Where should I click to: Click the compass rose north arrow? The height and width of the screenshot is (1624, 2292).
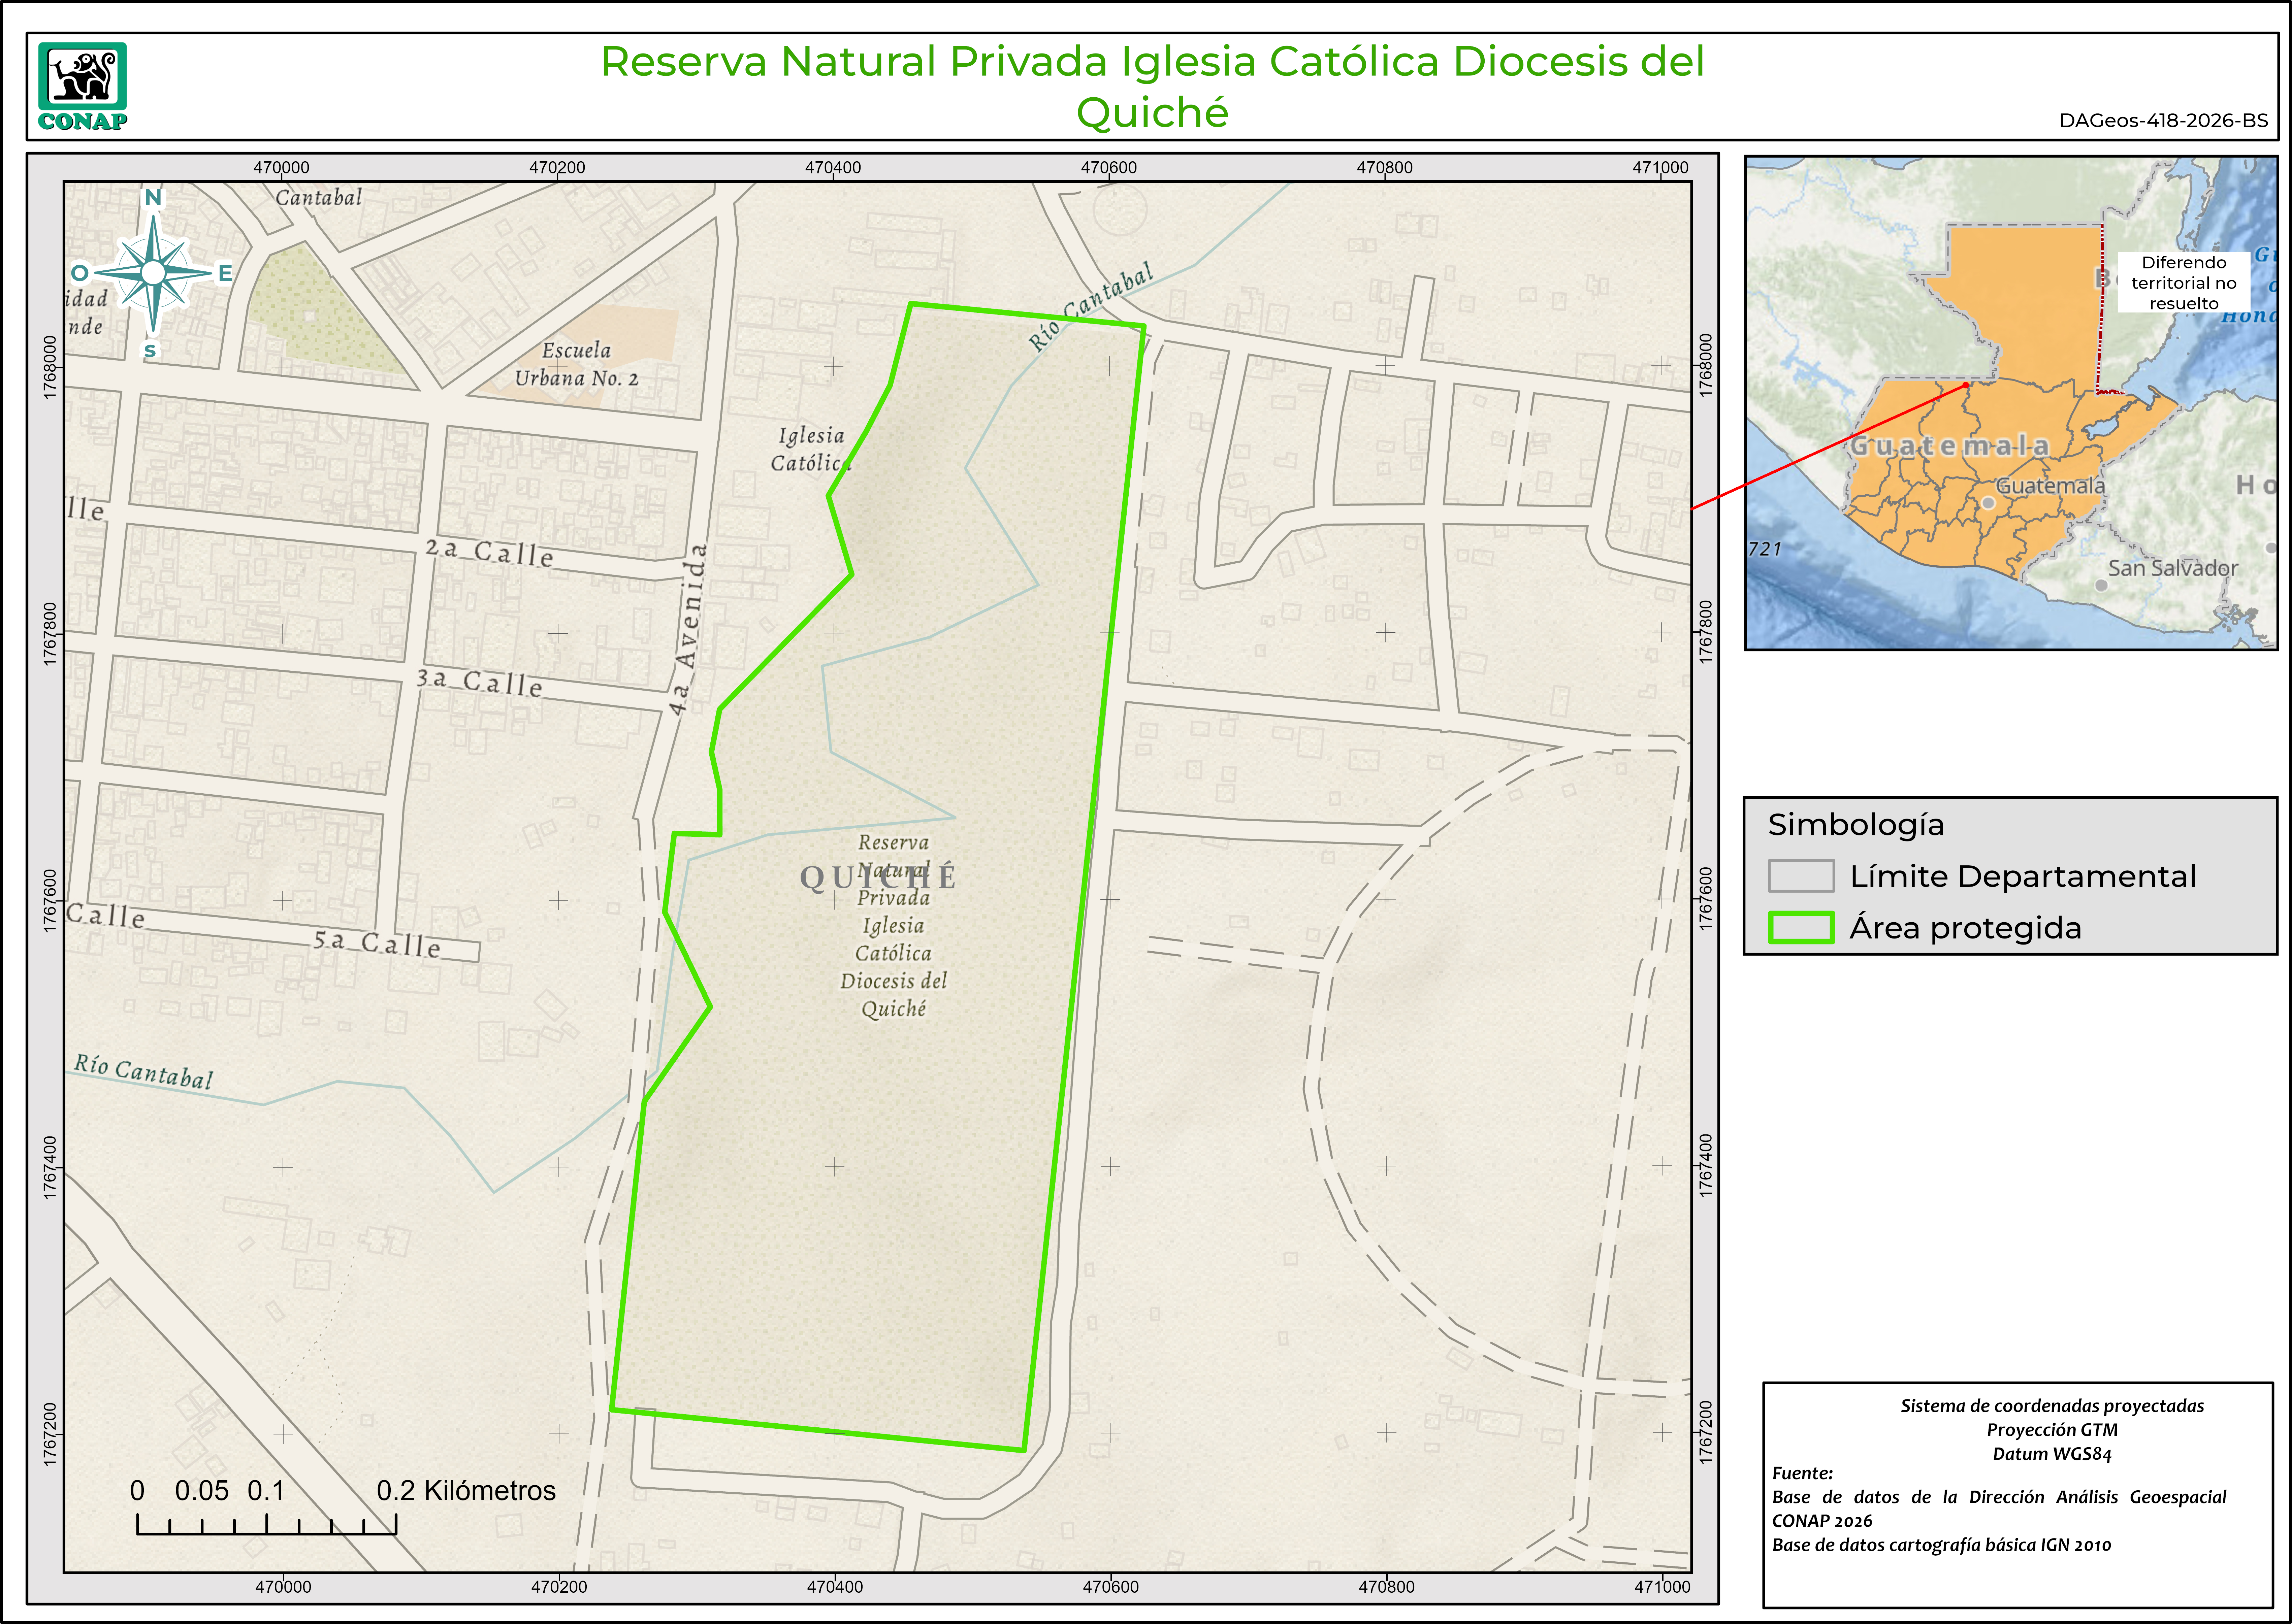153,272
